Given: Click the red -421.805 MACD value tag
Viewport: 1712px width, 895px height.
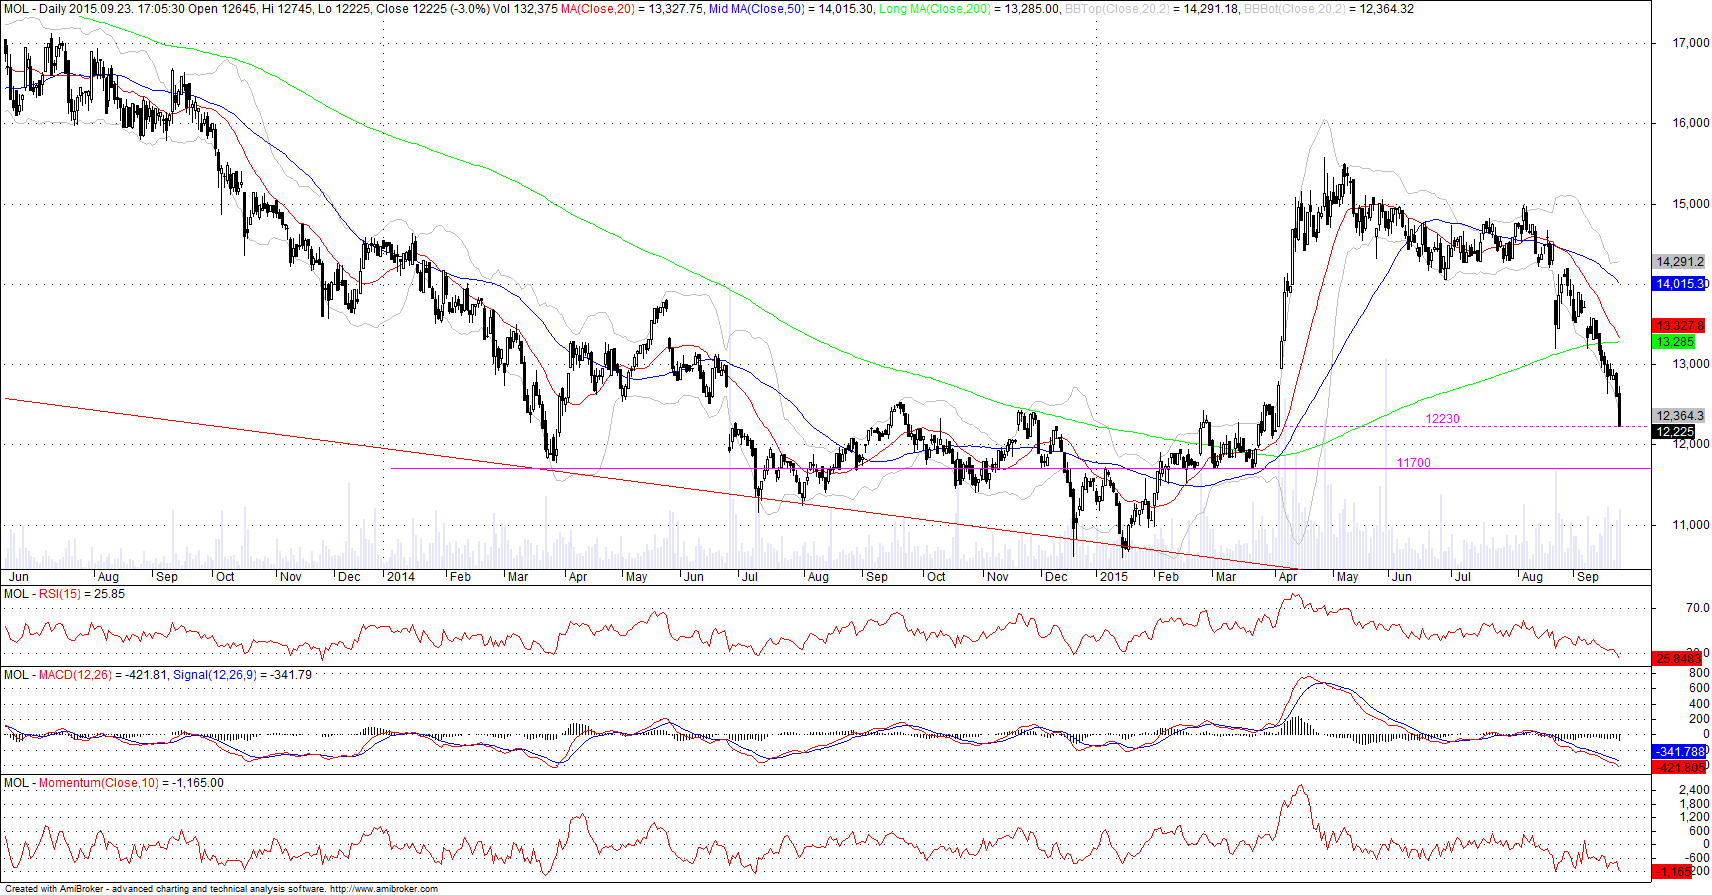Looking at the screenshot, I should coord(1680,767).
